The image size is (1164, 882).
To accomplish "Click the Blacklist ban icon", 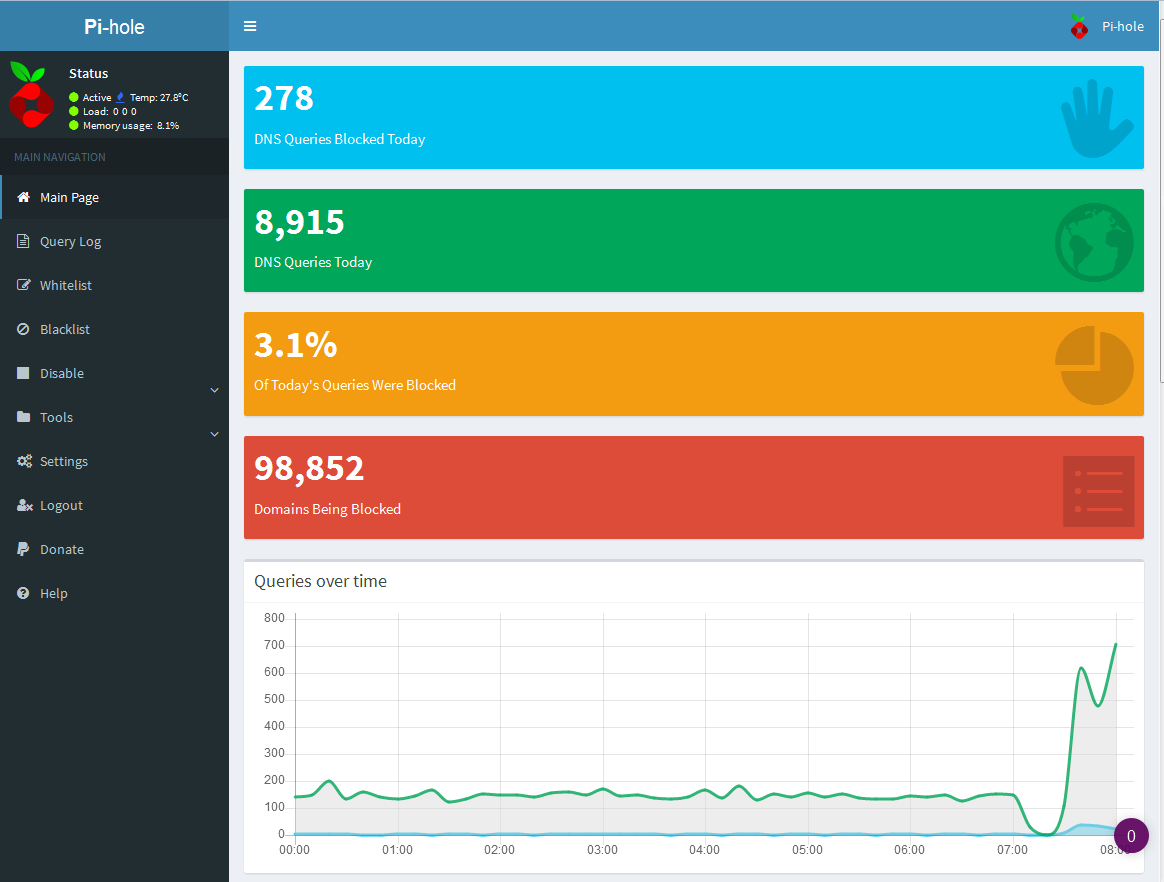I will [x=24, y=329].
